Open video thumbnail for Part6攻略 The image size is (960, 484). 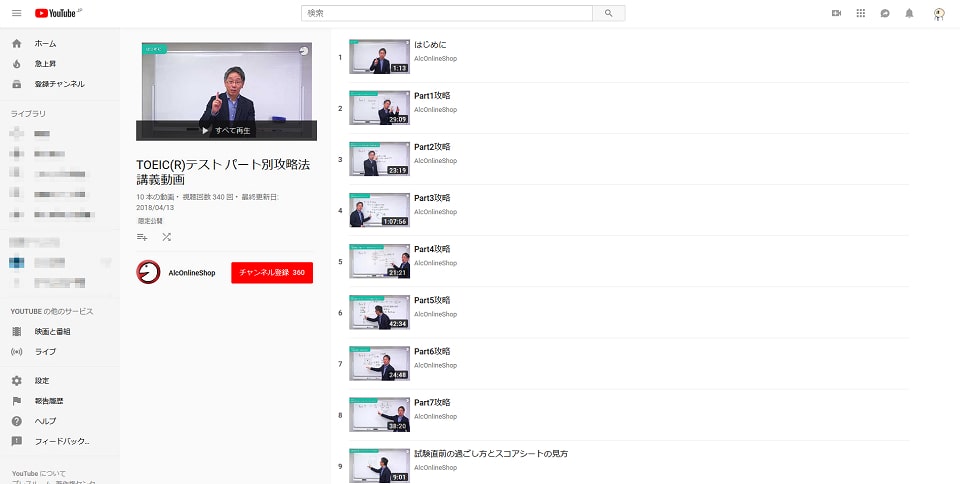(x=380, y=363)
